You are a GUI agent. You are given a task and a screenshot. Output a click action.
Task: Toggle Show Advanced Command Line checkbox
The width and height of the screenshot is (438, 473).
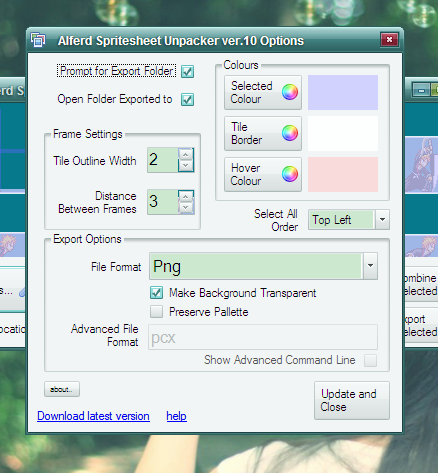pos(370,360)
